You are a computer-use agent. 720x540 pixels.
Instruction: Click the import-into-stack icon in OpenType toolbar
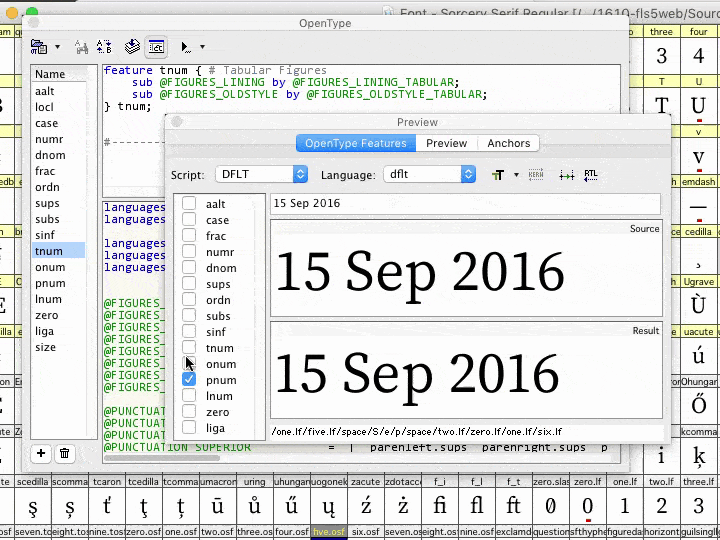click(132, 47)
